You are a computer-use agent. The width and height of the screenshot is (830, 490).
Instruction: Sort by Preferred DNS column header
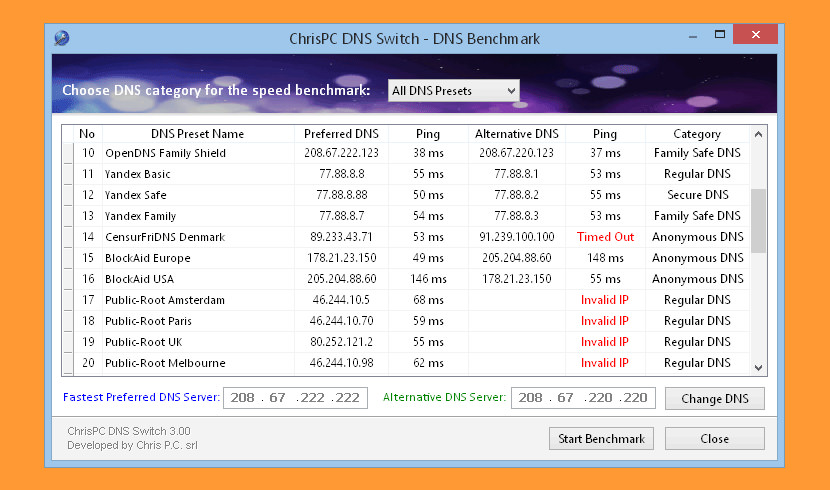coord(341,134)
